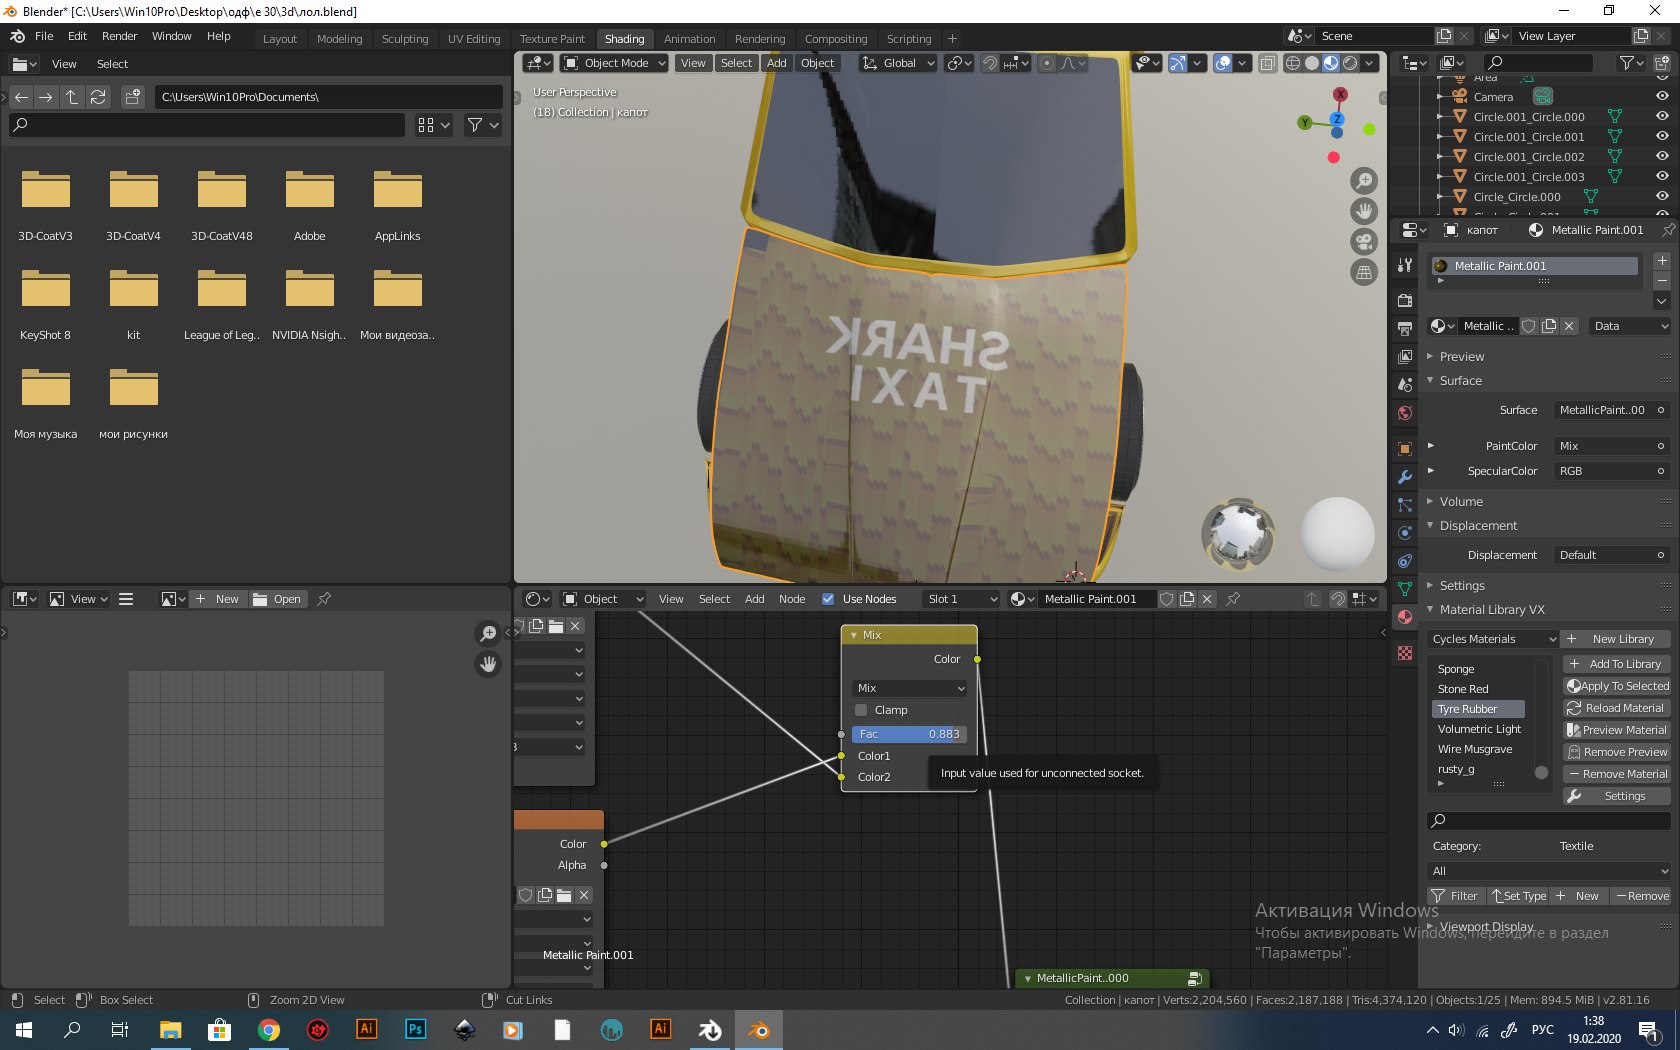The width and height of the screenshot is (1680, 1050).
Task: Click pan hand icon in image editor
Action: click(x=488, y=664)
